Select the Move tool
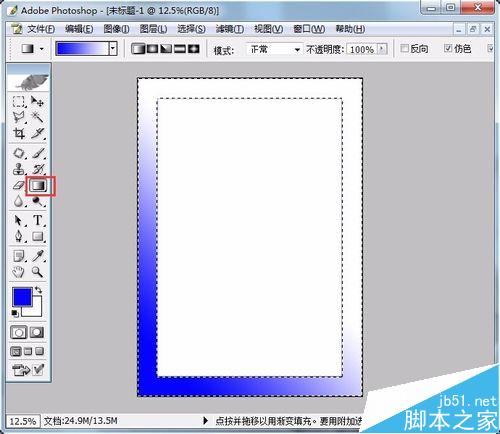Screen dimensions: 500x434 coord(37,101)
